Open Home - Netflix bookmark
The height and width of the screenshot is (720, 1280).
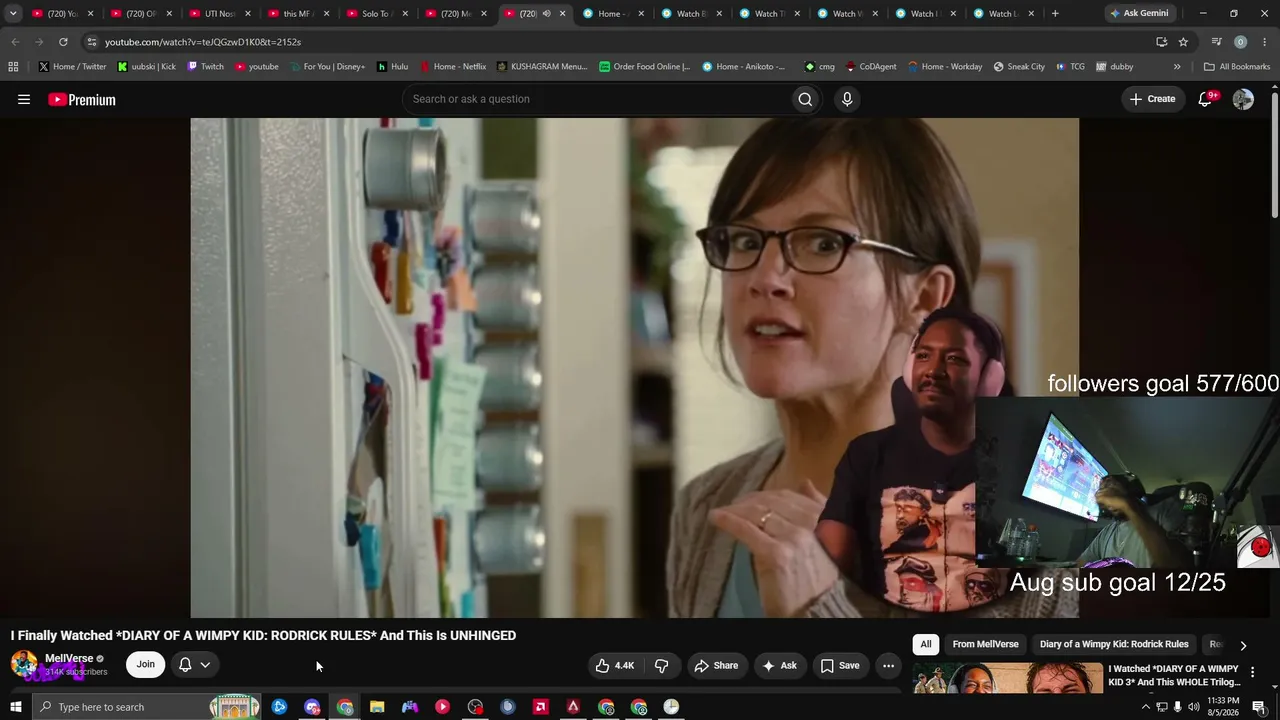coord(452,67)
